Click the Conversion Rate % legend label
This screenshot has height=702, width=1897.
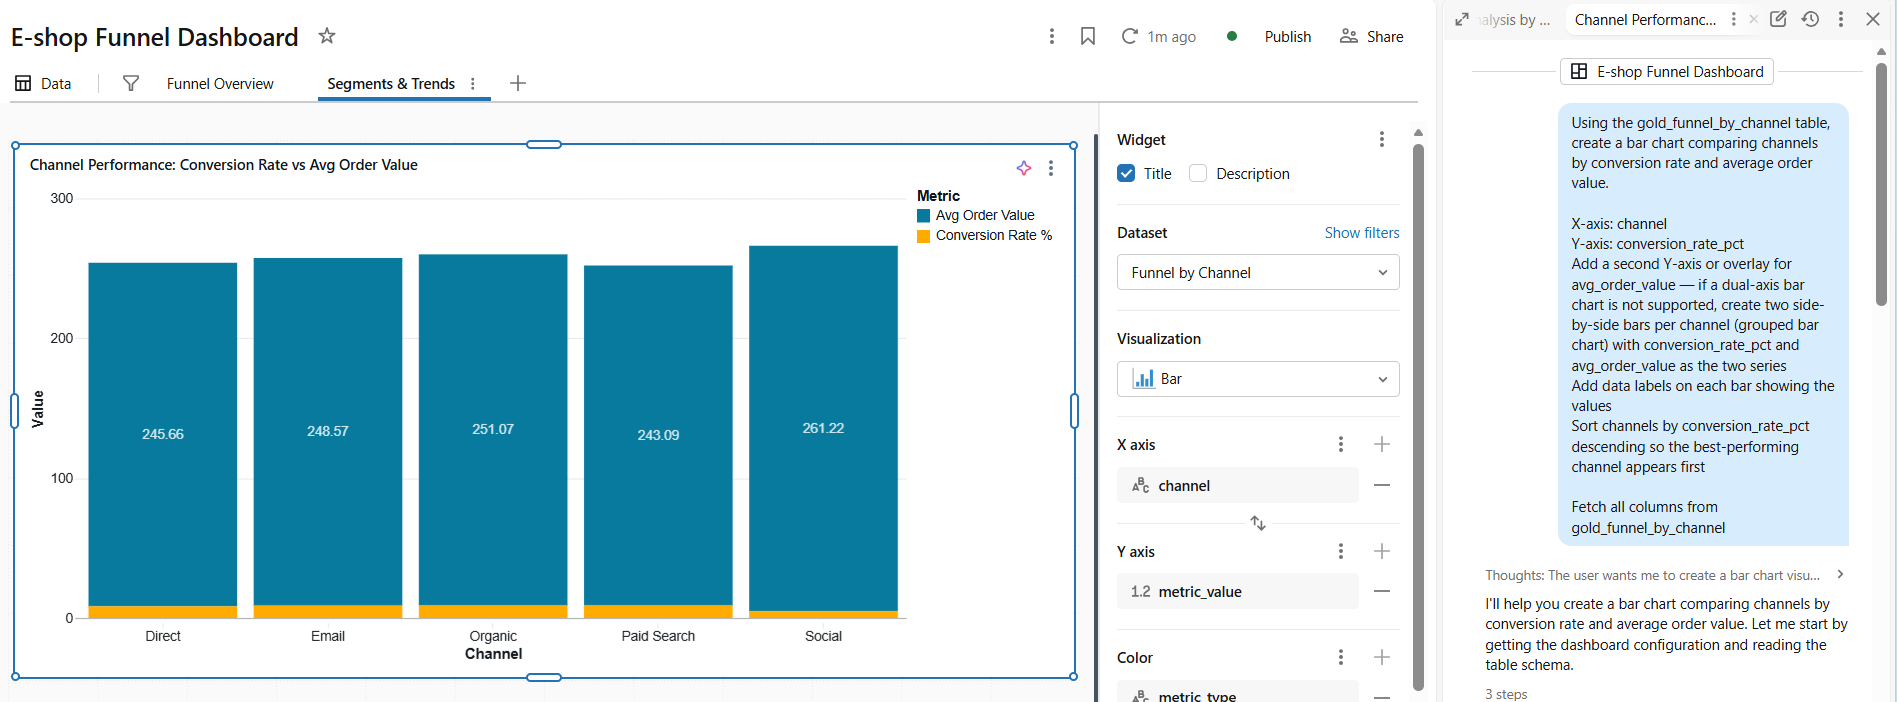(x=994, y=236)
